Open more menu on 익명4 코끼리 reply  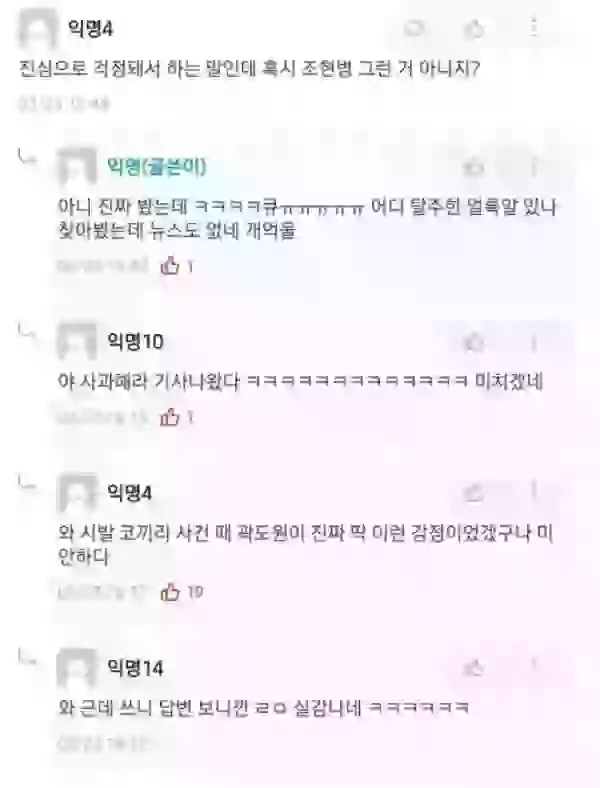click(x=534, y=492)
